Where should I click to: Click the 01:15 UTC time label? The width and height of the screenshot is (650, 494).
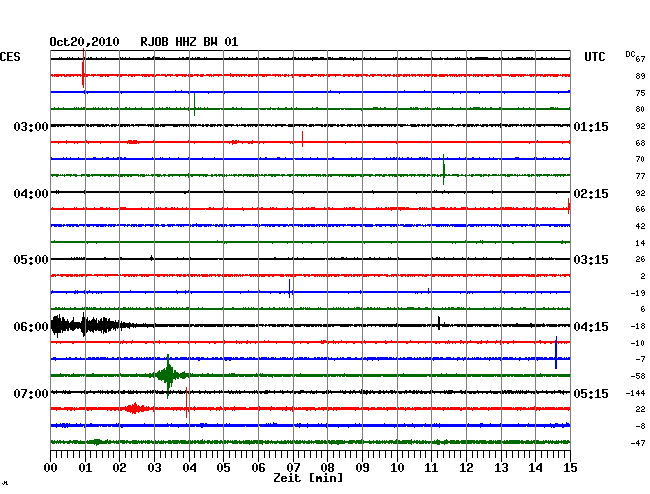(x=591, y=127)
